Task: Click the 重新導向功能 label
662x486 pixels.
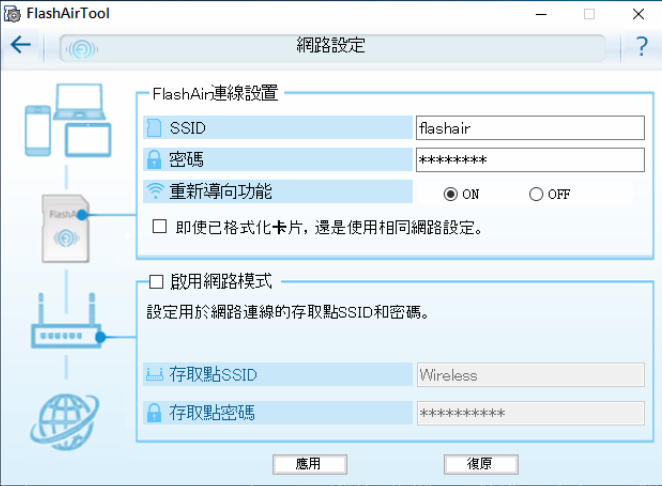Action: [x=221, y=191]
